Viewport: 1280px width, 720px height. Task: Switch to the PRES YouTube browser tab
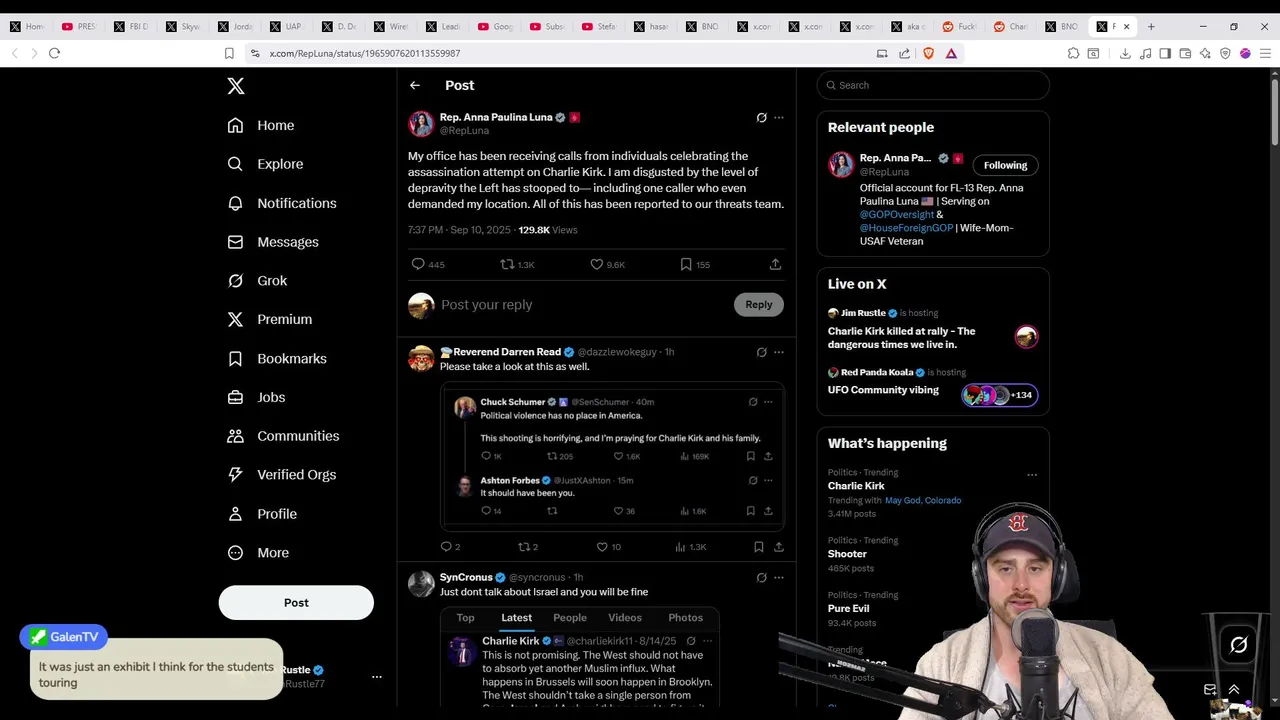pos(79,27)
